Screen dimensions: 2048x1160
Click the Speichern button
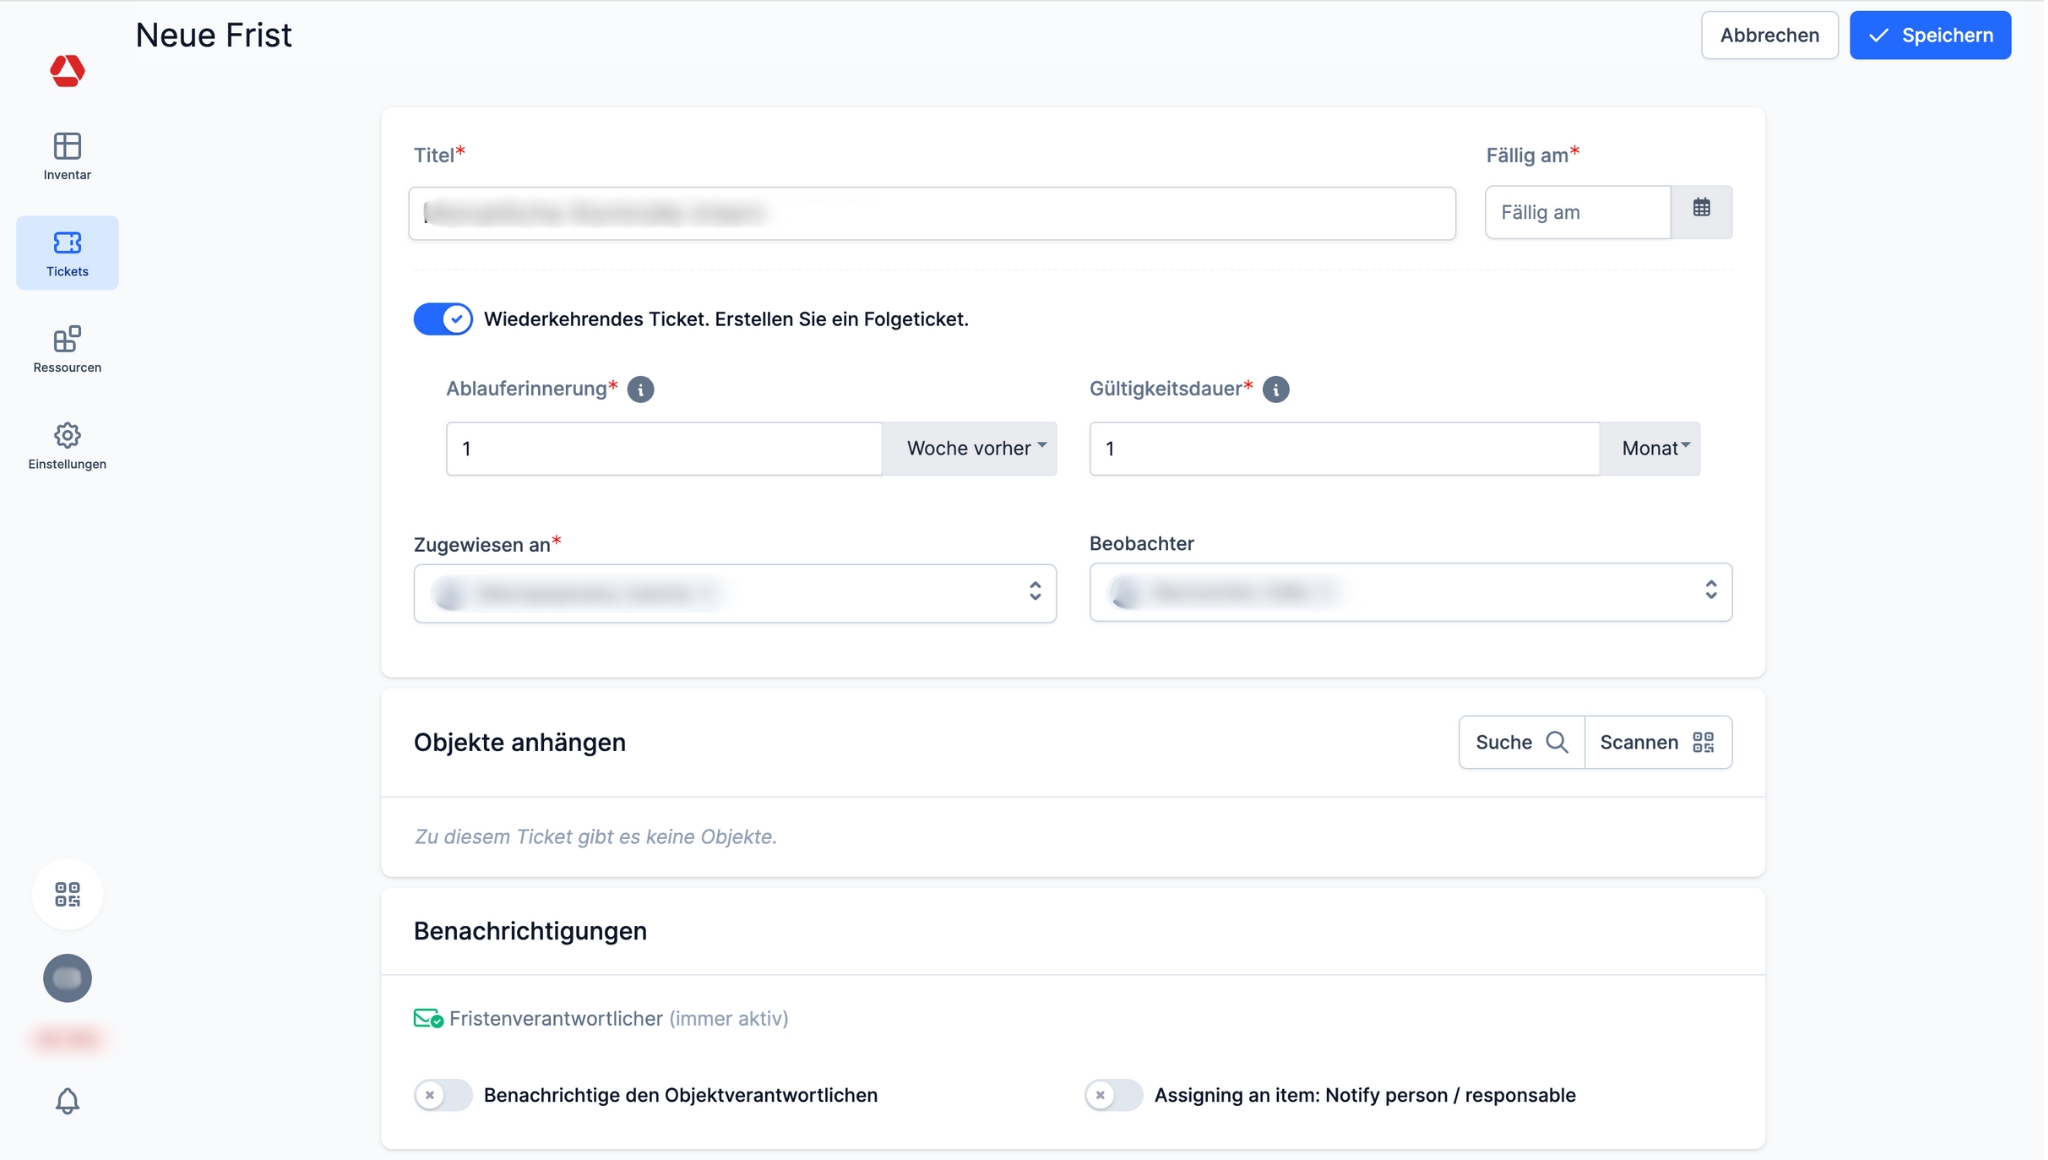(1929, 35)
